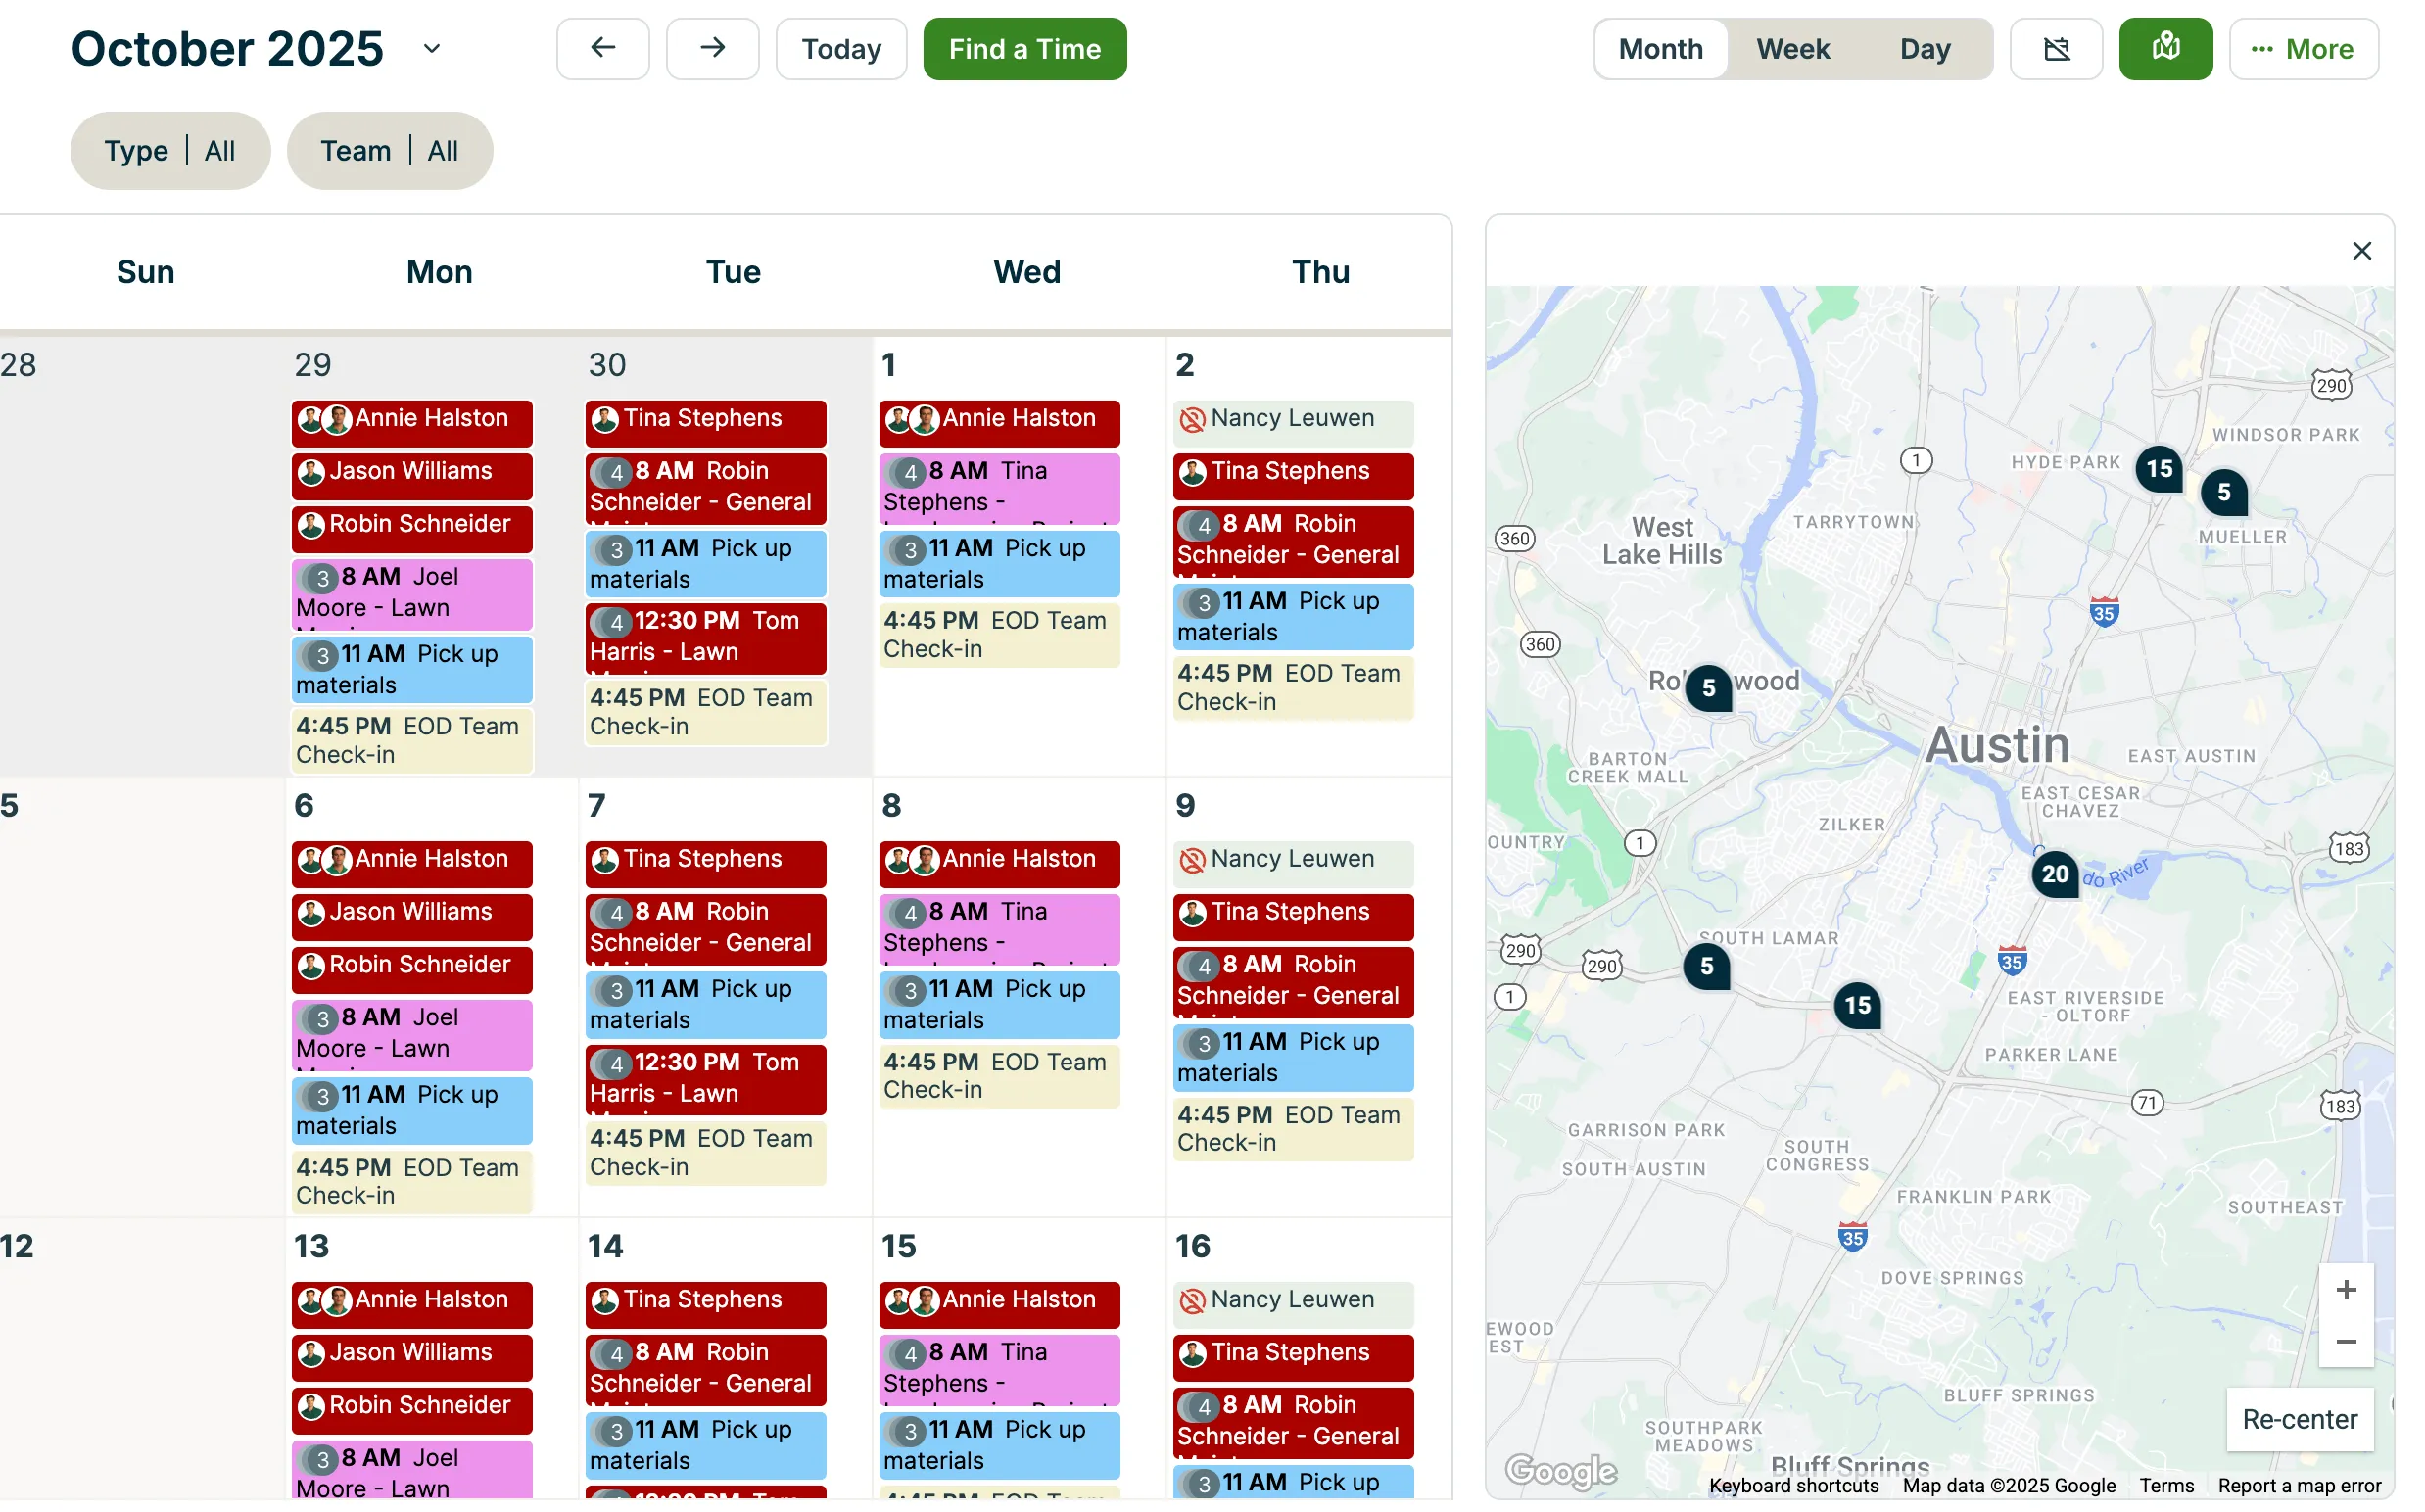Open the cluster marker 5 near Mueller

pyautogui.click(x=2223, y=492)
